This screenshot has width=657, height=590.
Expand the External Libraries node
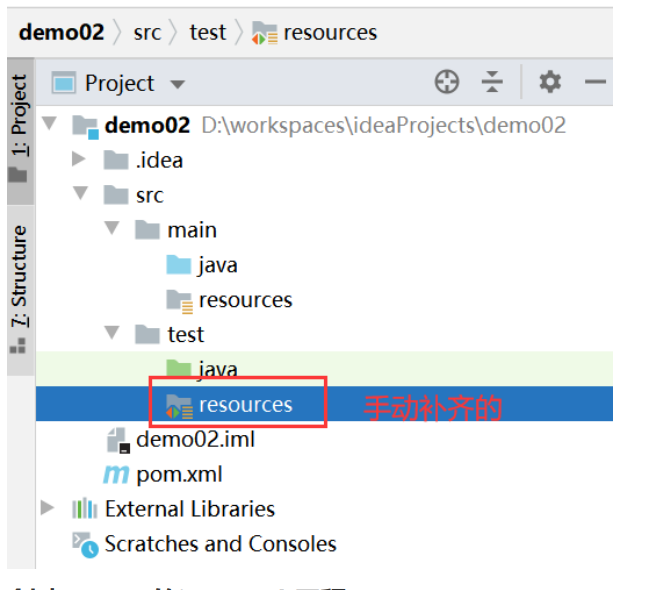pyautogui.click(x=47, y=507)
